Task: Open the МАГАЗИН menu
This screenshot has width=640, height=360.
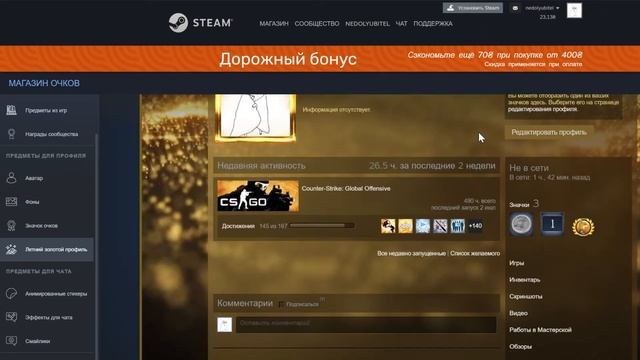Action: pos(274,24)
